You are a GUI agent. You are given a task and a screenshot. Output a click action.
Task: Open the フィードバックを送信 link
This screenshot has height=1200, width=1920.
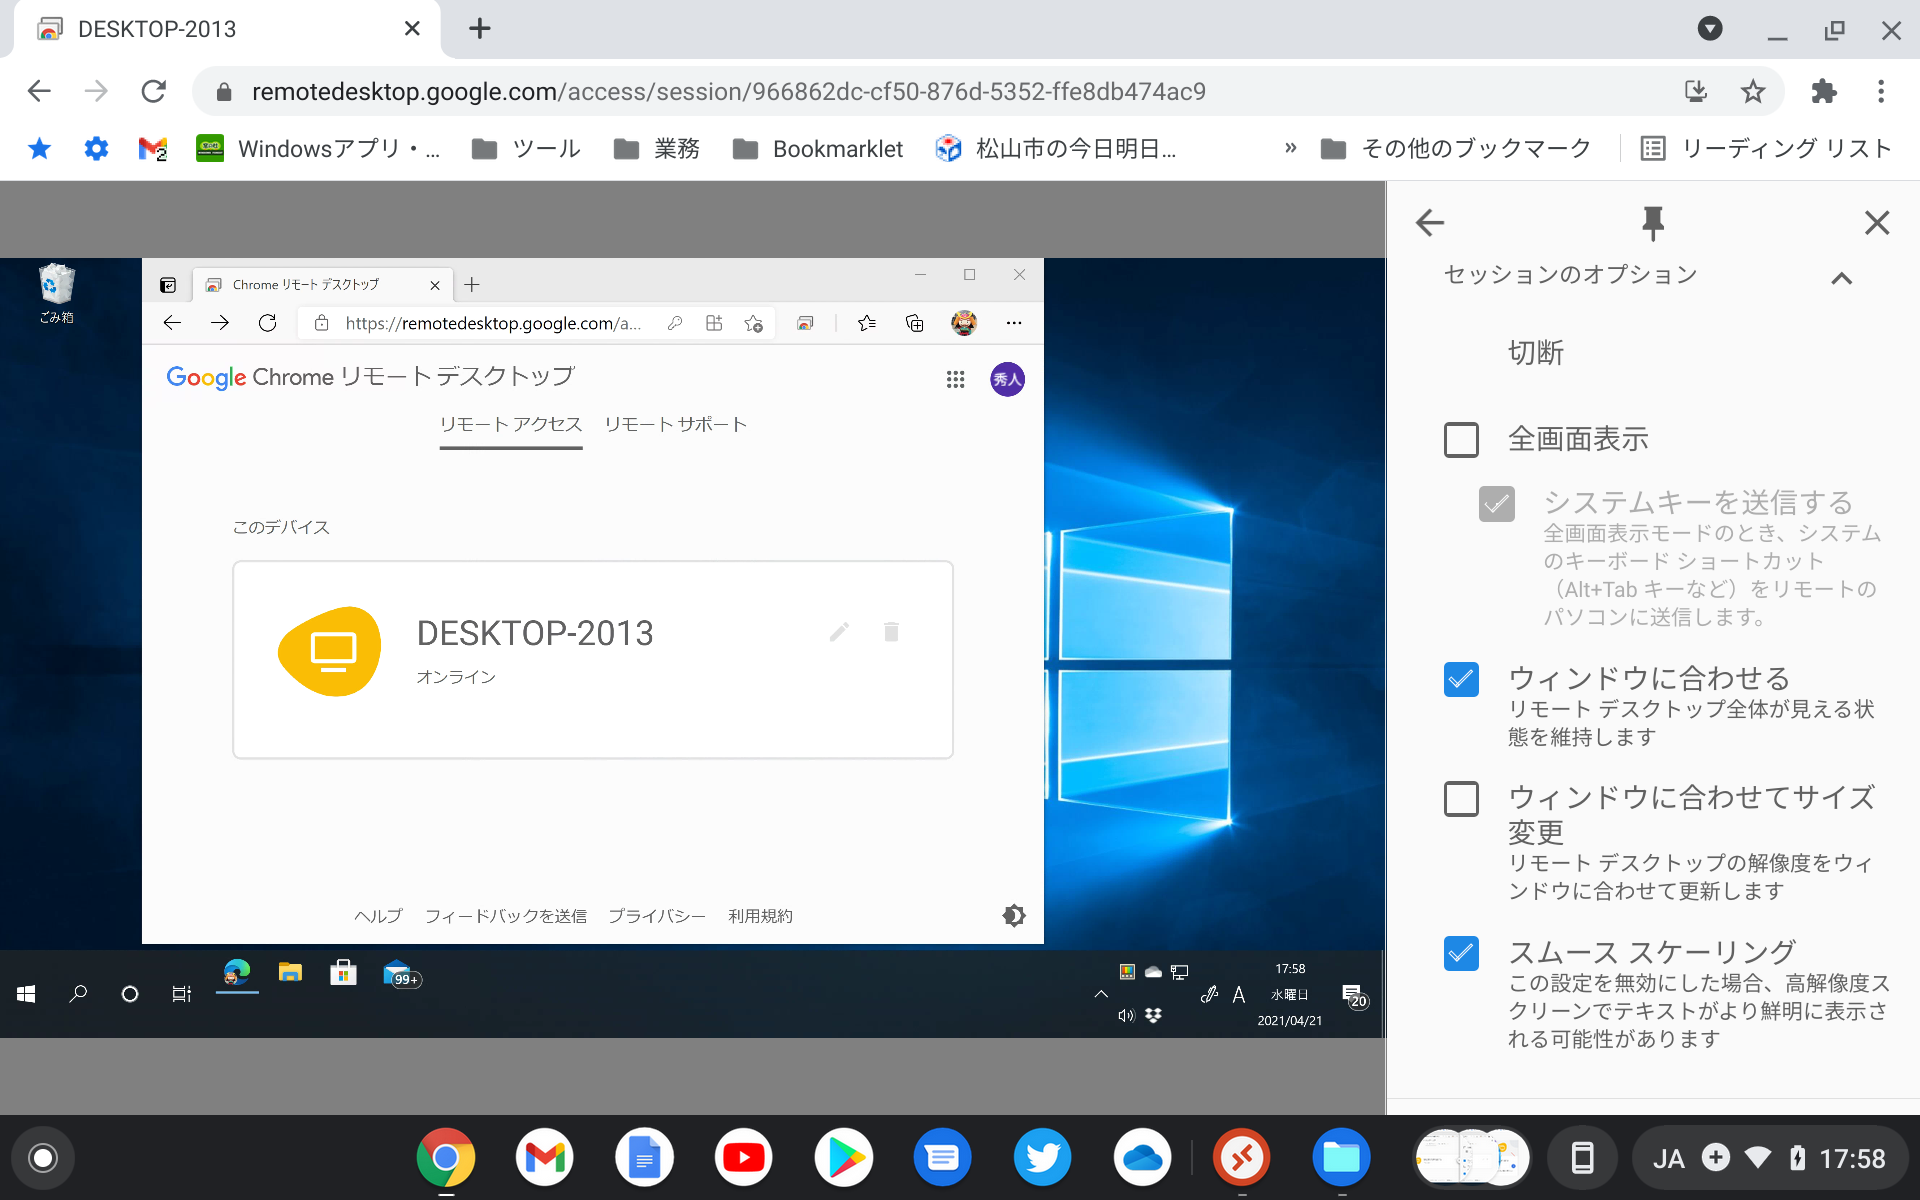pyautogui.click(x=506, y=915)
